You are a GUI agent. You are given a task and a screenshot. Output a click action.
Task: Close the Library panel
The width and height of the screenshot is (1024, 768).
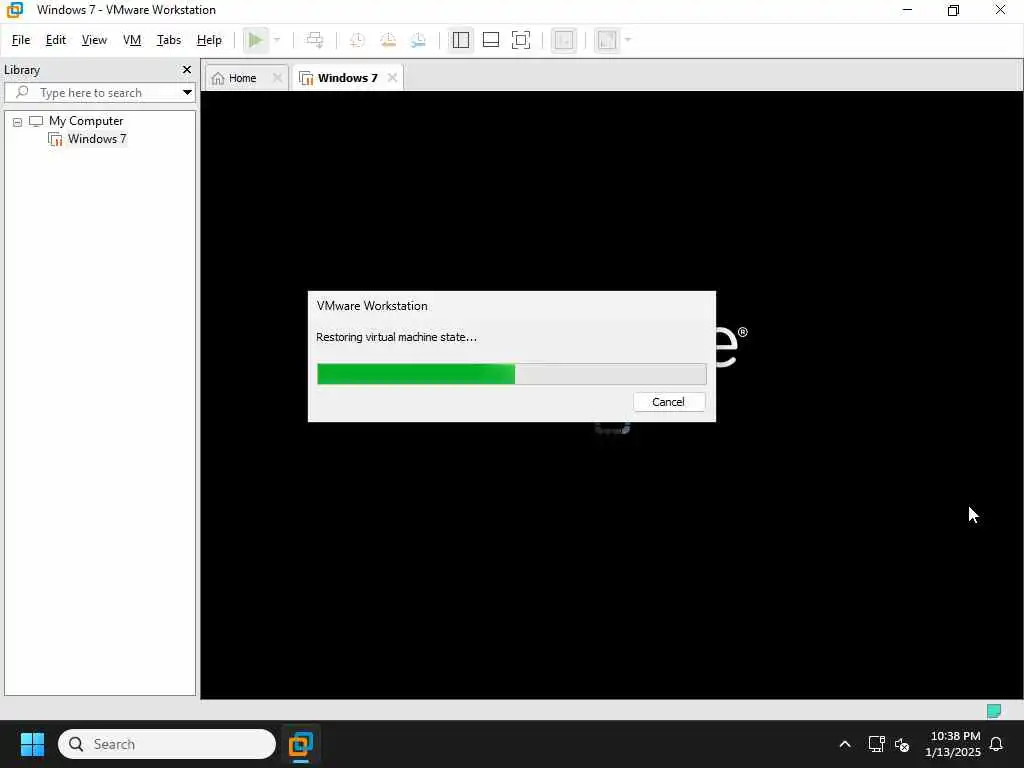(187, 69)
